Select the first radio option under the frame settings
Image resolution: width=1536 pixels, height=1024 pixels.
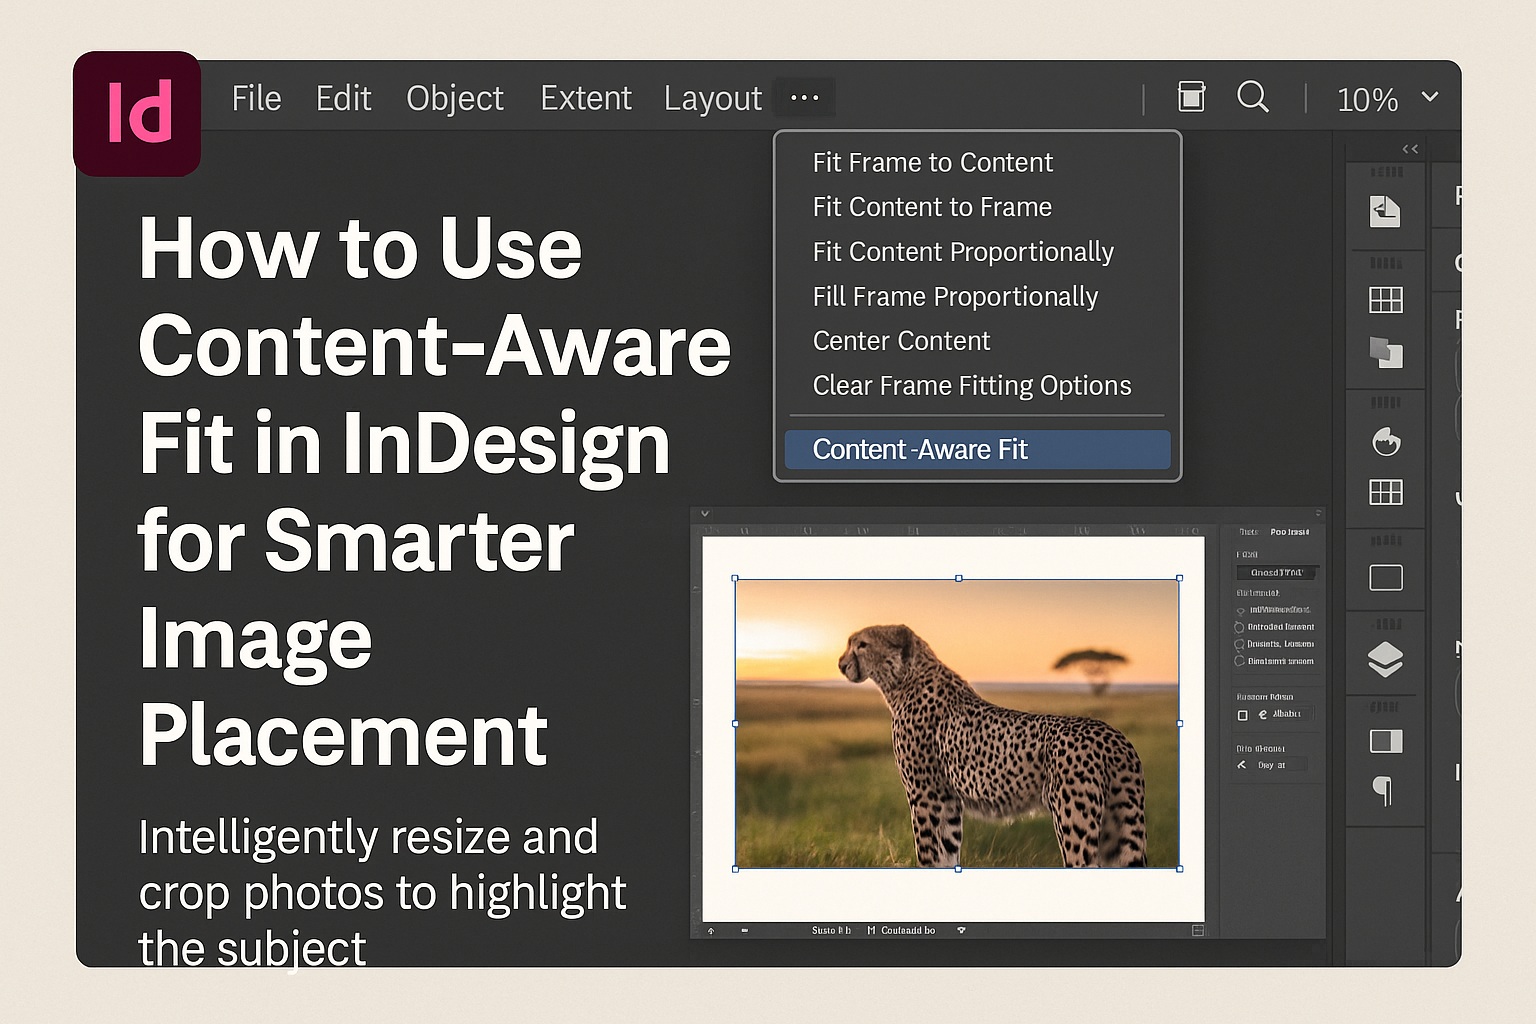tap(1240, 610)
